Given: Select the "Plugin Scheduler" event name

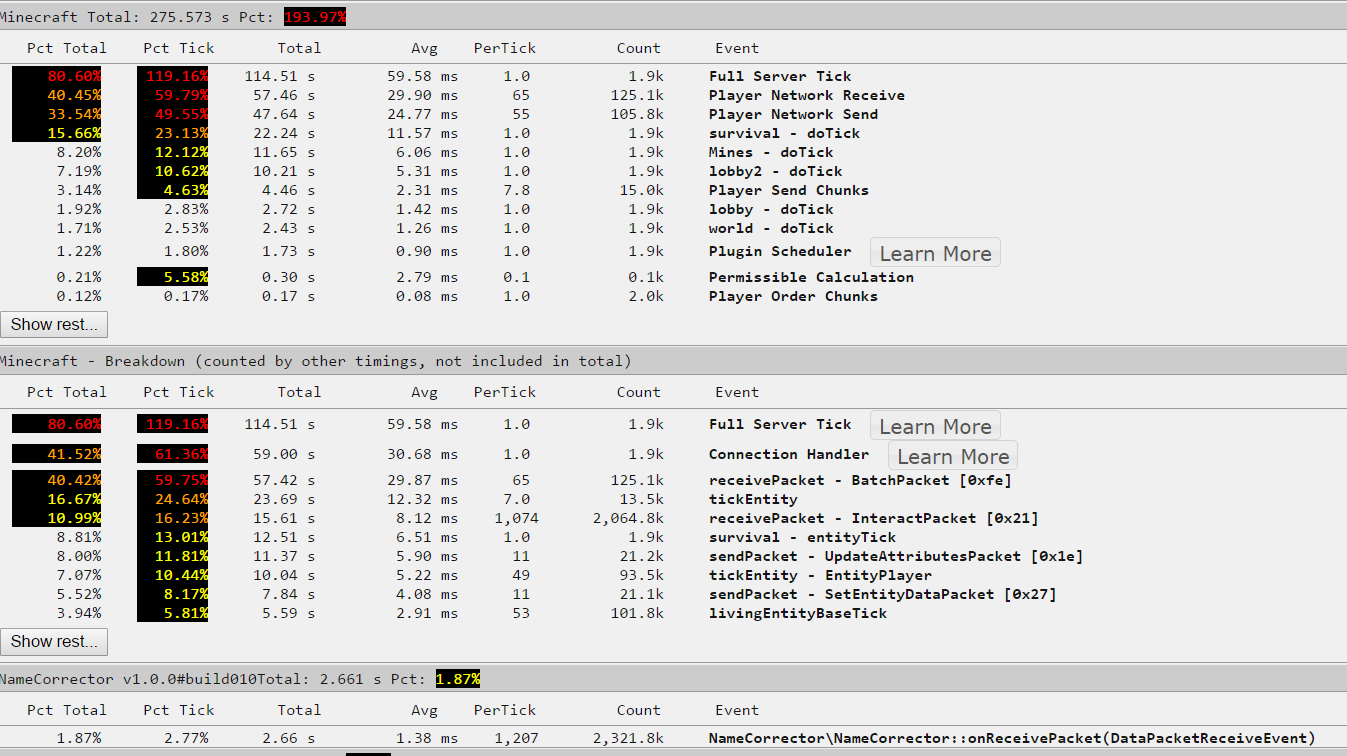Looking at the screenshot, I should (780, 251).
